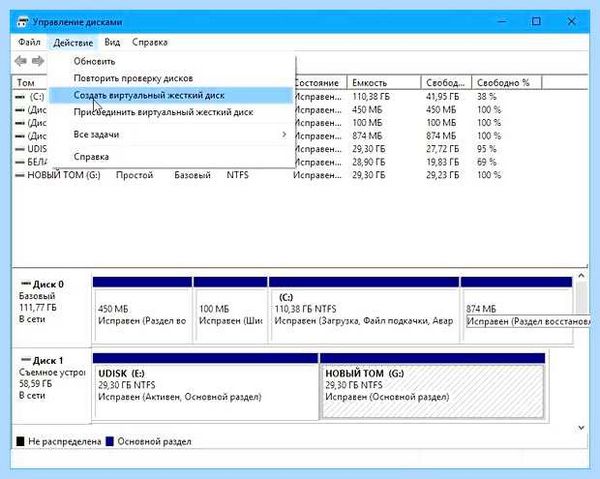600x479 pixels.
Task: Click the Том column header
Action: tap(30, 83)
